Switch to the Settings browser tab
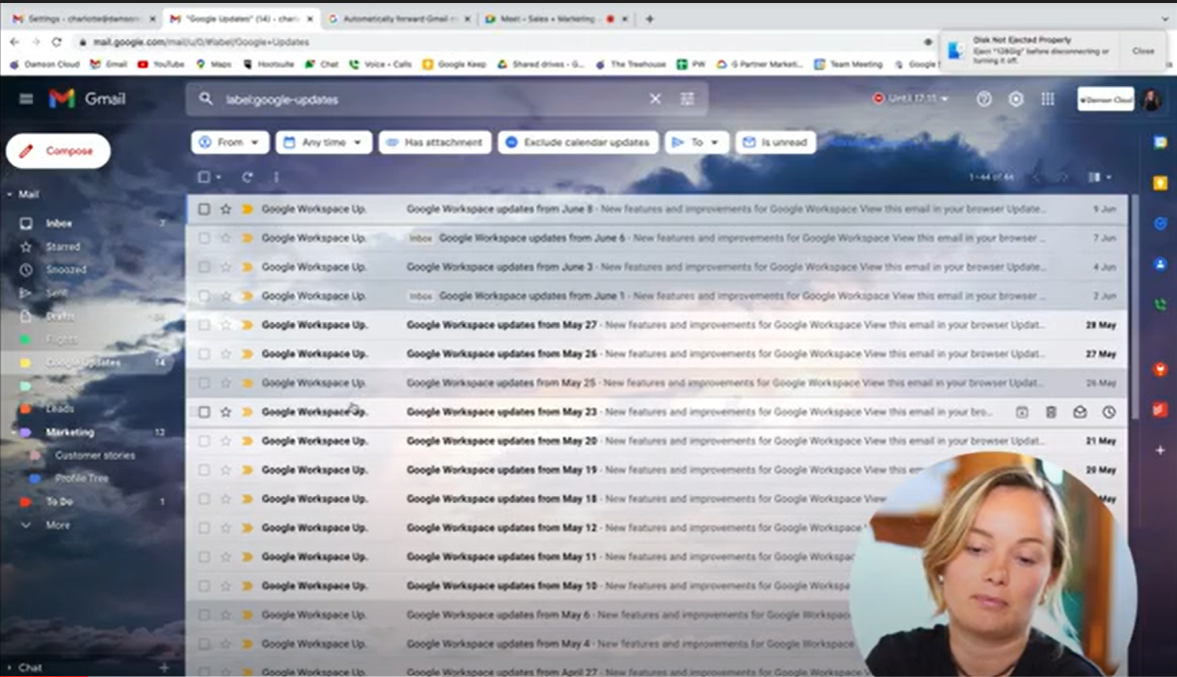Image resolution: width=1177 pixels, height=677 pixels. point(83,19)
